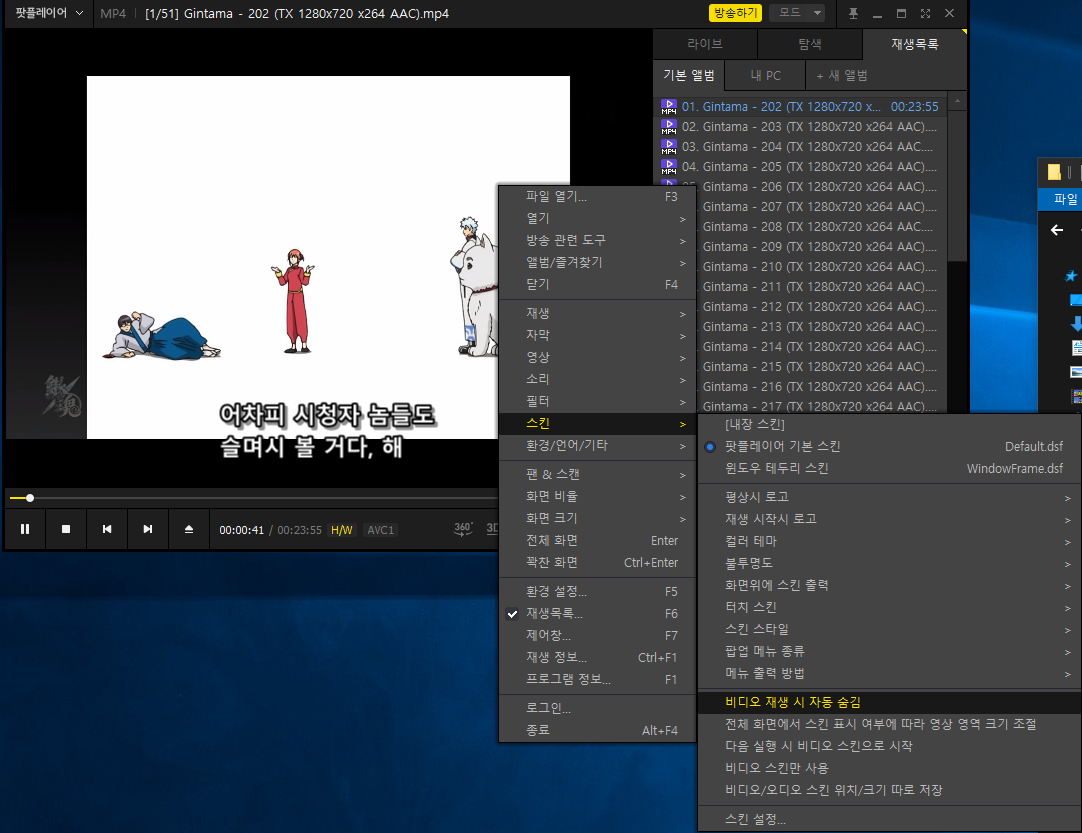This screenshot has width=1082, height=833.
Task: Open the 팟플레이어 main menu dropdown
Action: (49, 13)
